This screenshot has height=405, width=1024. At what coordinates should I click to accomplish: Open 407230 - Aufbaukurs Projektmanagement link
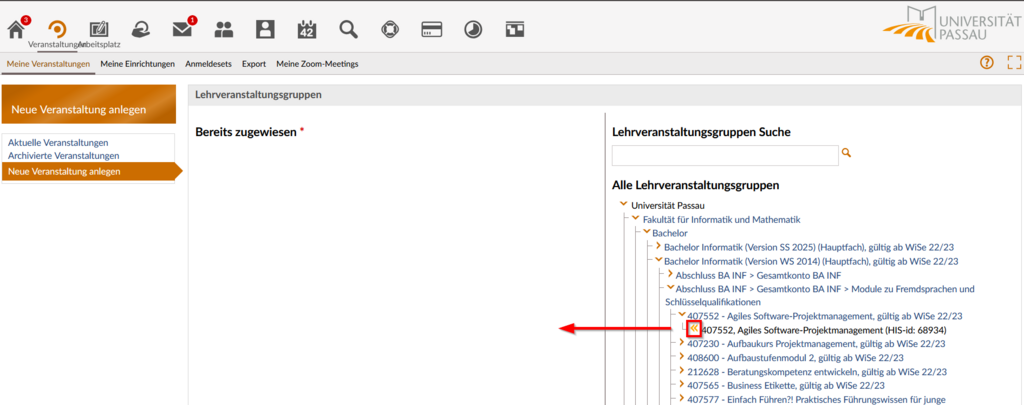pyautogui.click(x=817, y=344)
